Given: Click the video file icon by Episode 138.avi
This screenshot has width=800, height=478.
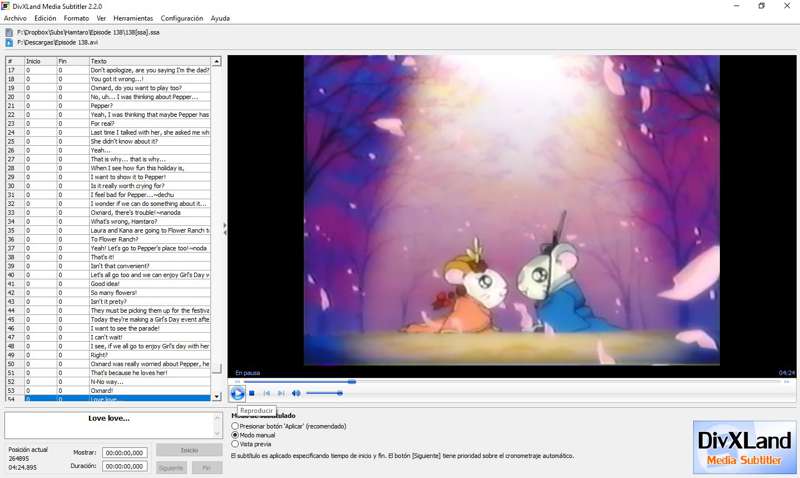Looking at the screenshot, I should coord(9,42).
